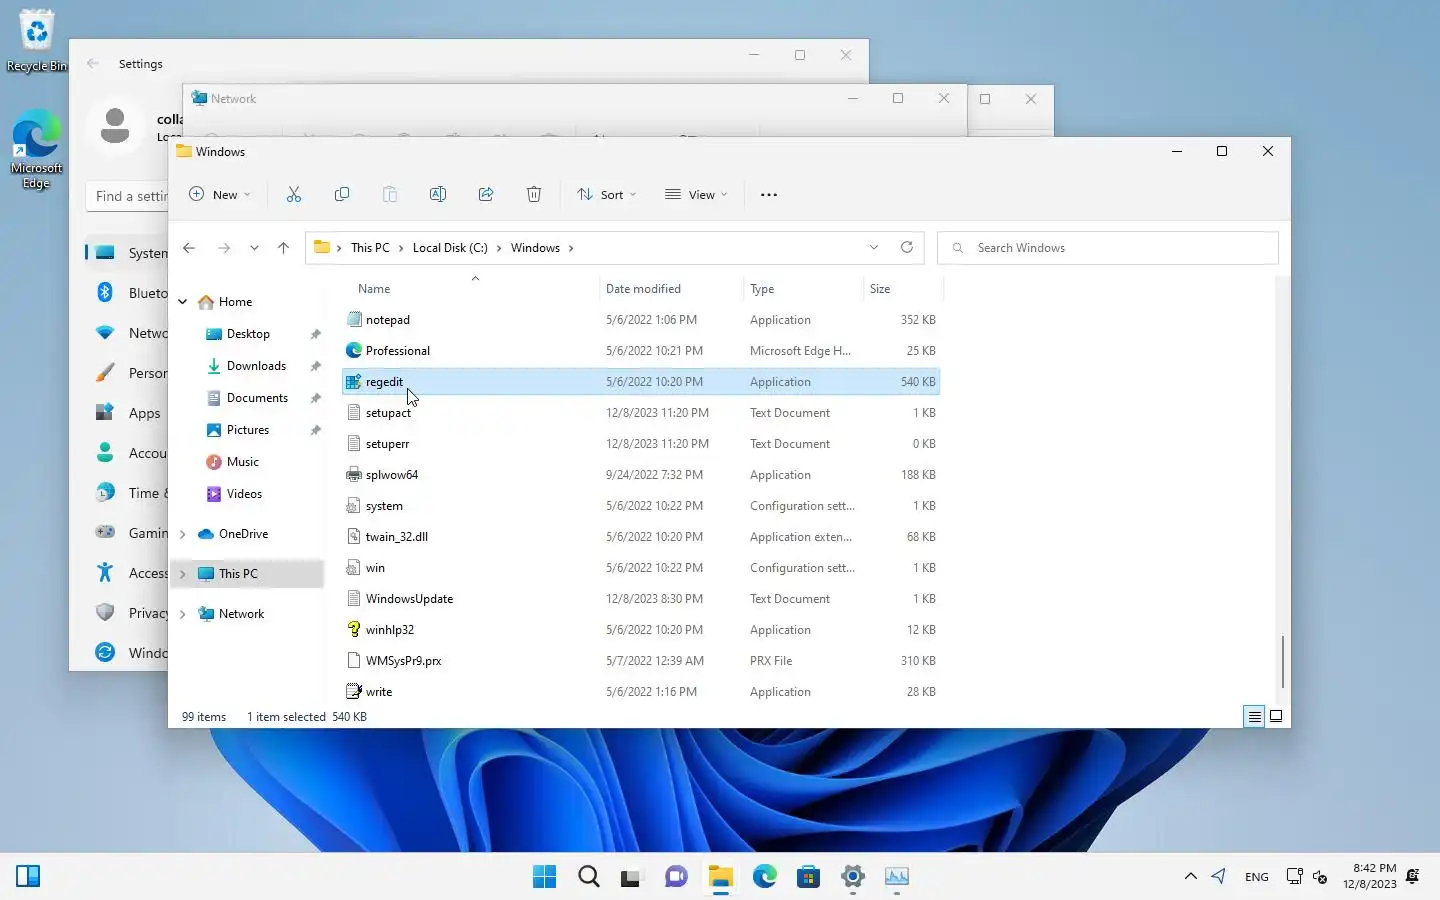Image resolution: width=1440 pixels, height=900 pixels.
Task: Click the Cut scissors icon in toolbar
Action: tap(294, 195)
